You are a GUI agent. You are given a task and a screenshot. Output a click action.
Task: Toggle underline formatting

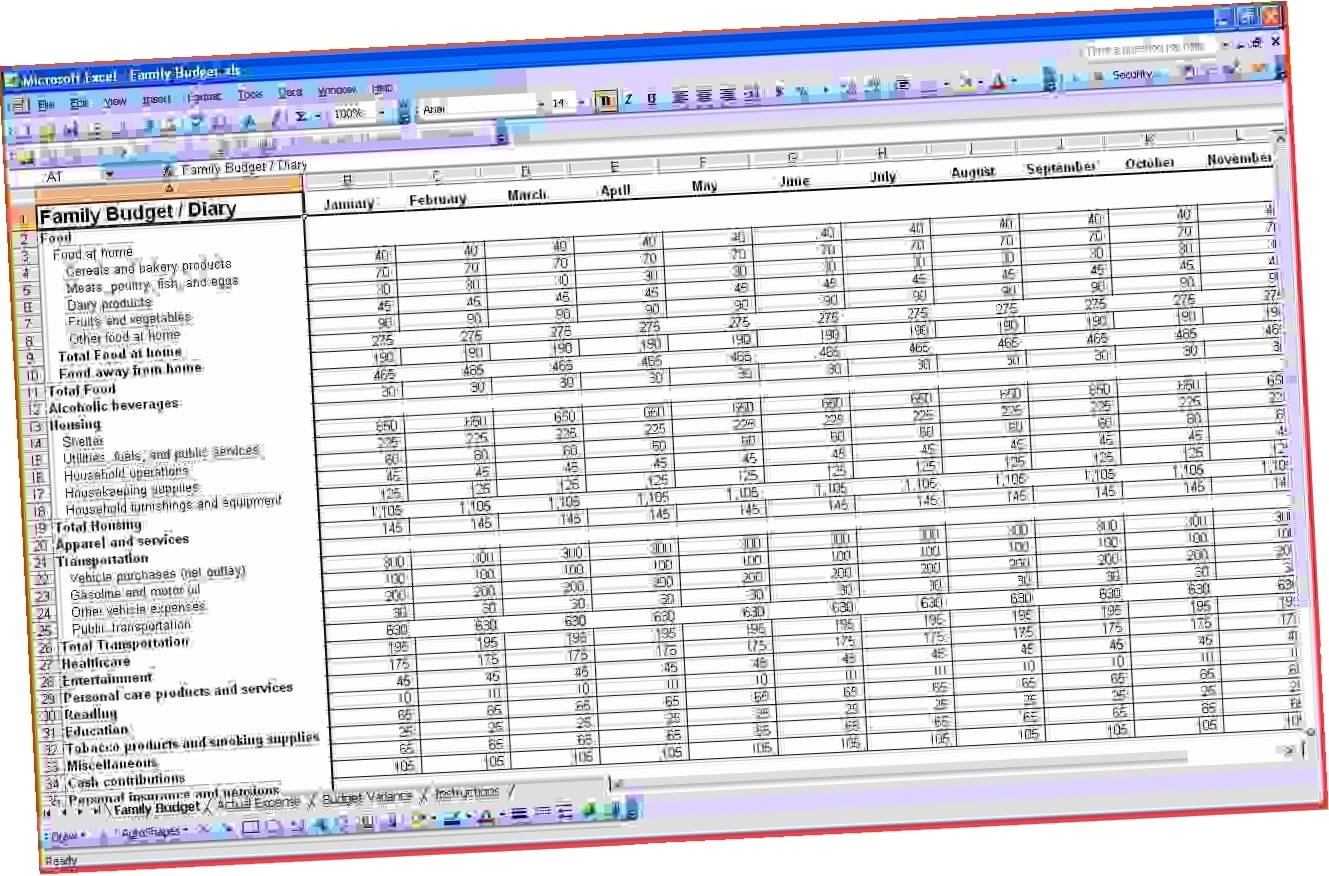point(651,99)
